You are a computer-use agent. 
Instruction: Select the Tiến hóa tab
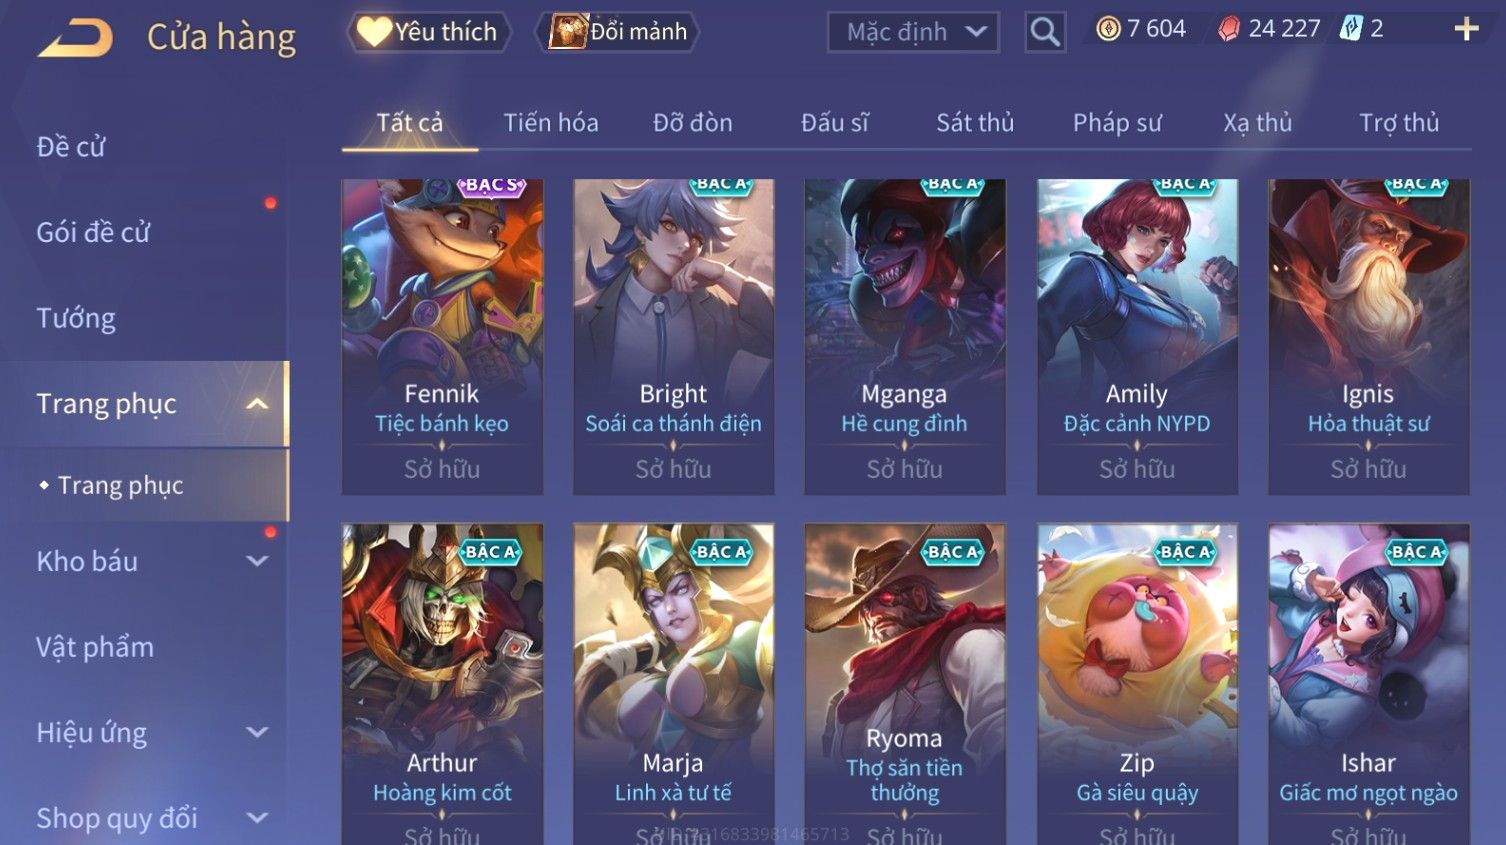[551, 123]
